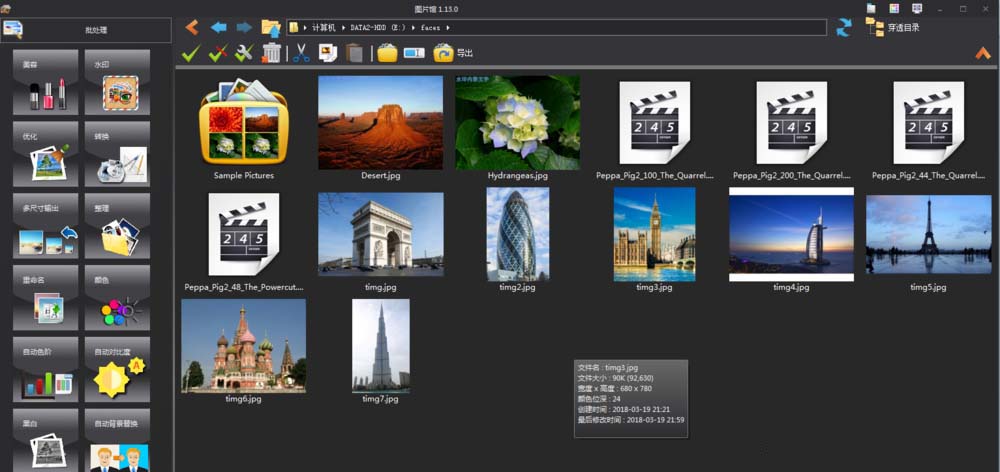Select the timg6.jpg cathedral thumbnail

coord(244,346)
